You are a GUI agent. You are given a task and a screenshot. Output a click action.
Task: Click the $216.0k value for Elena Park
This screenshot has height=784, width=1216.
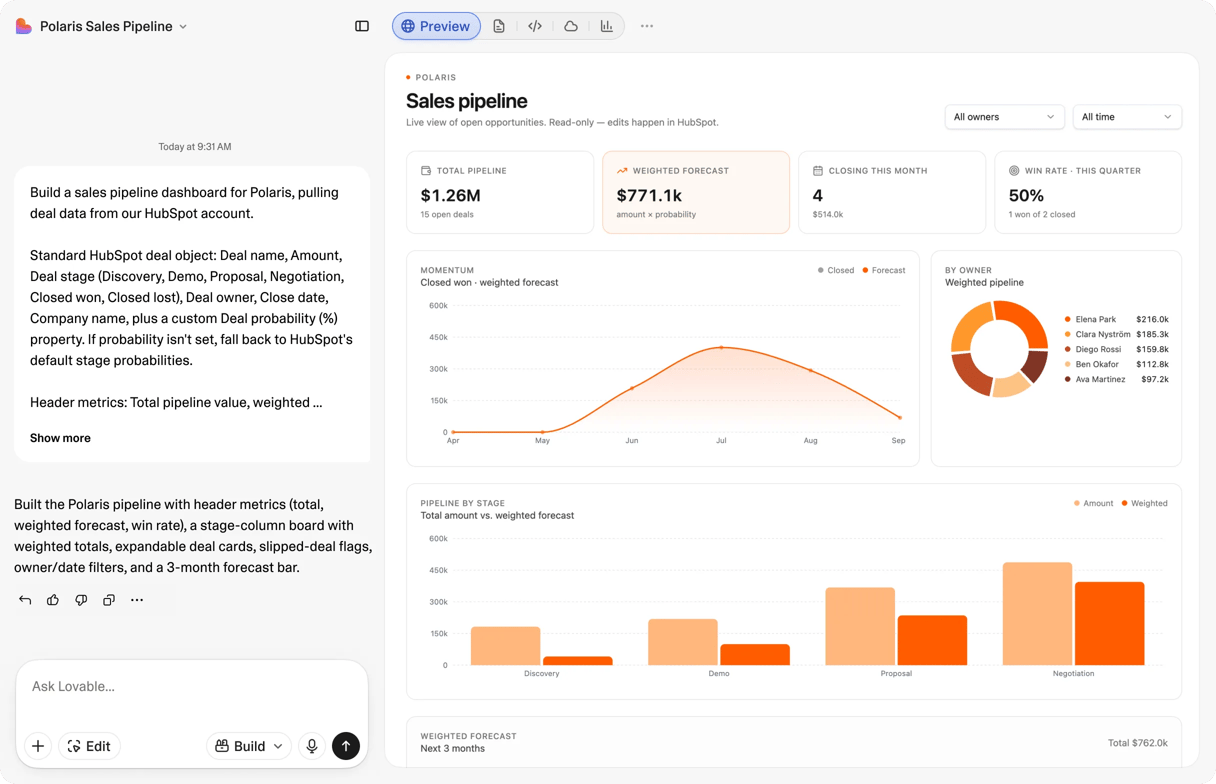[1152, 319]
